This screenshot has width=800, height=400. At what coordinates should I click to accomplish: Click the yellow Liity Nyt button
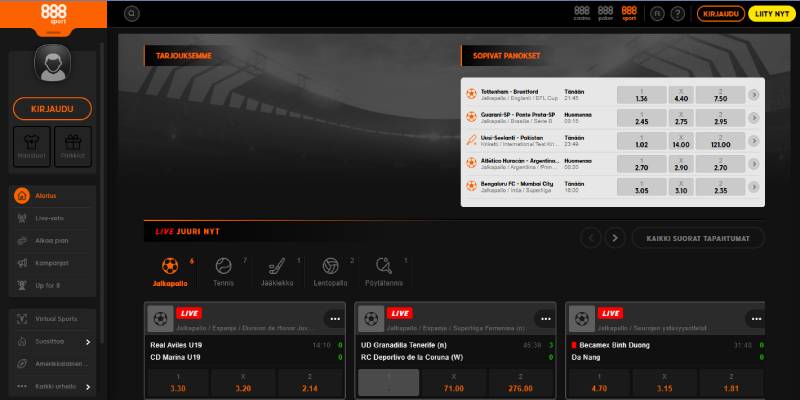pyautogui.click(x=769, y=14)
